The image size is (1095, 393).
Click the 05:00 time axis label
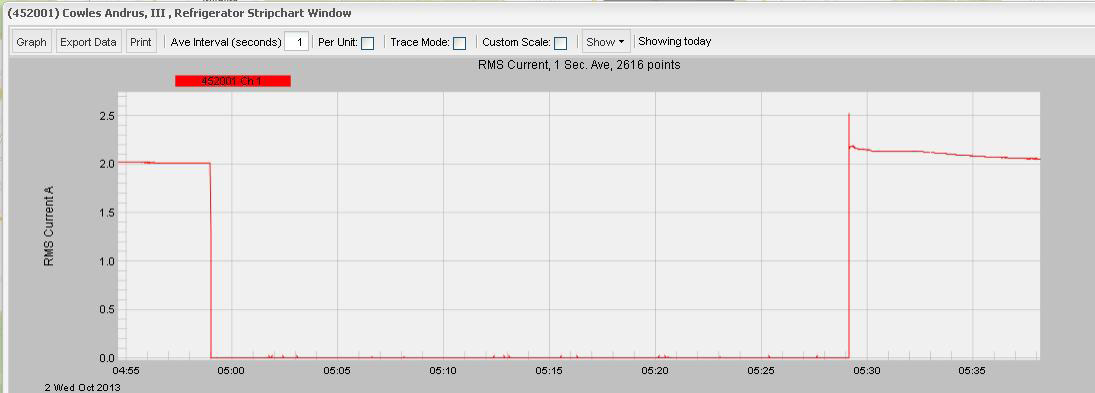(x=231, y=371)
